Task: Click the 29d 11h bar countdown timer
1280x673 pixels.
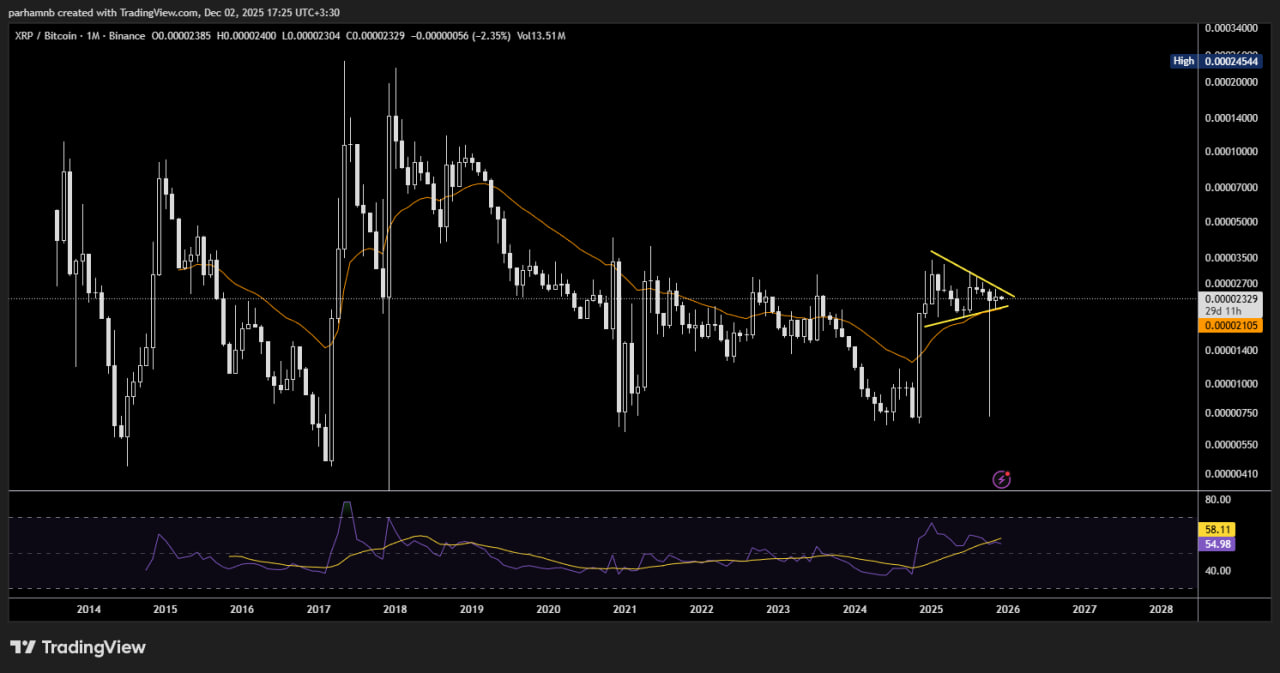Action: tap(1224, 311)
